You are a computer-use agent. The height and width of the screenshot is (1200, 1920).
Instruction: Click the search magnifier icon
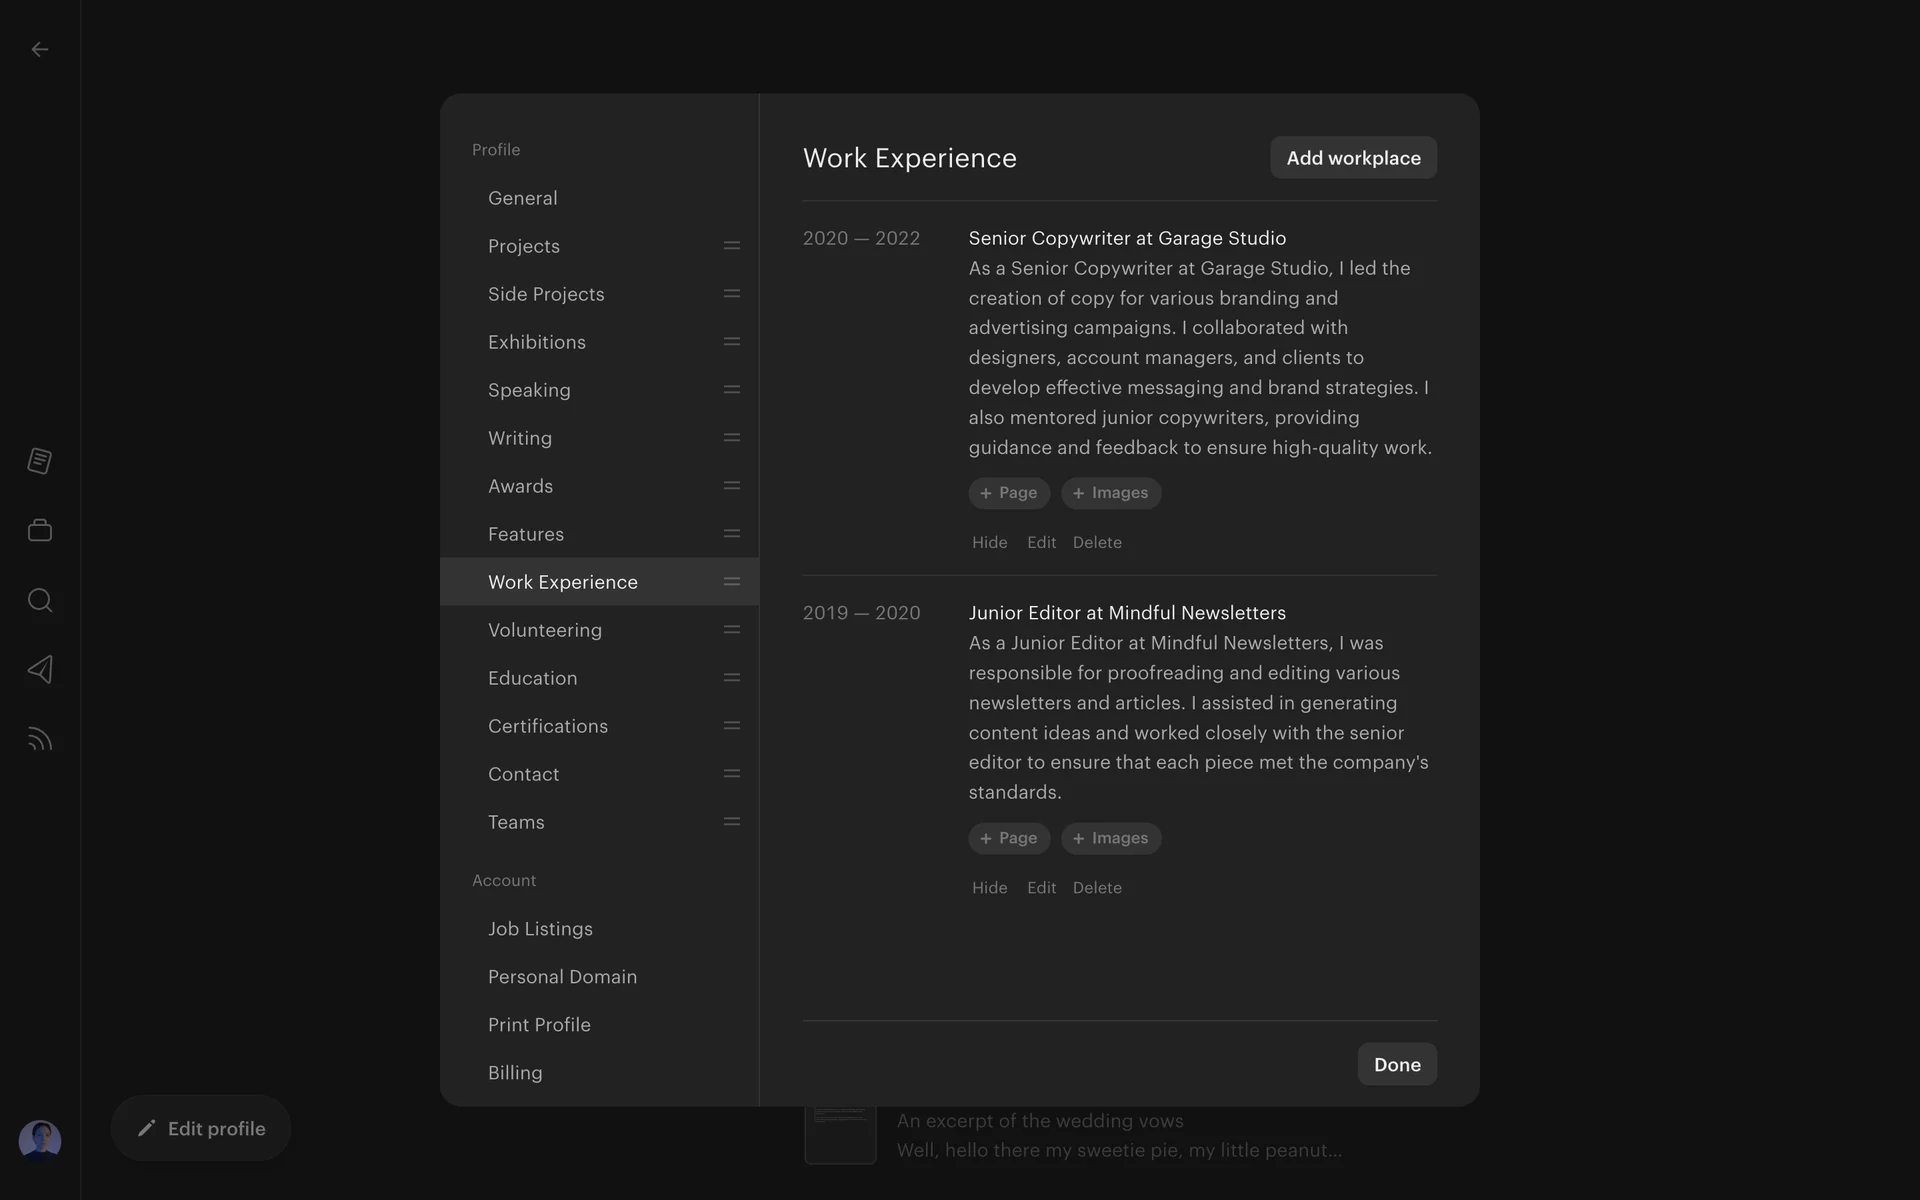coord(40,600)
